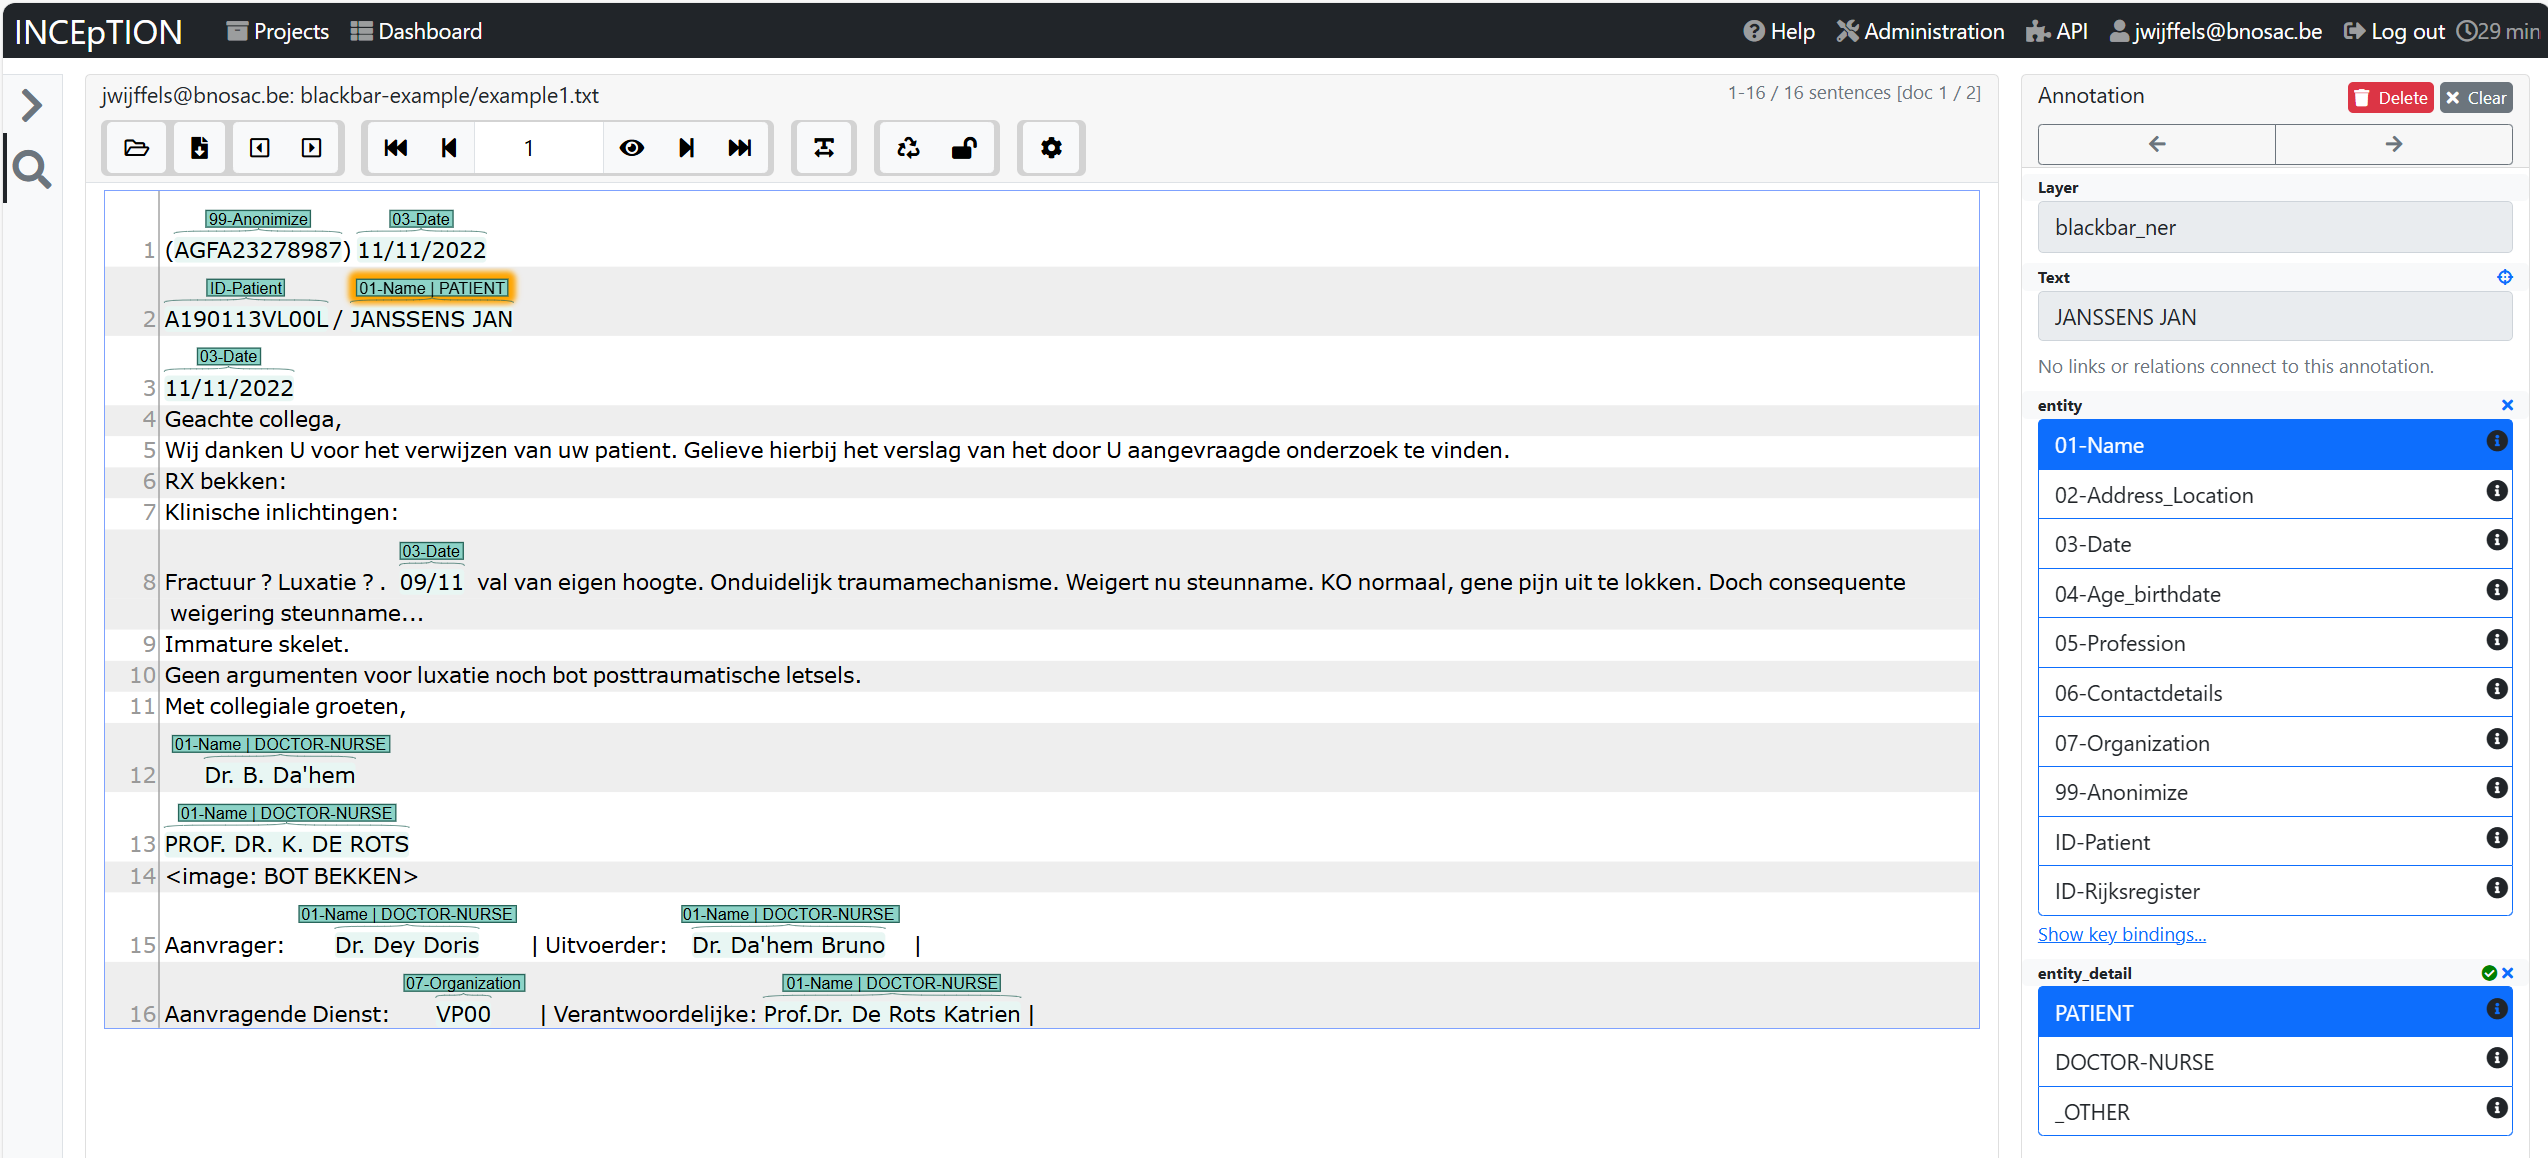Open the settings gear in toolbar
This screenshot has height=1158, width=2548.
point(1051,148)
